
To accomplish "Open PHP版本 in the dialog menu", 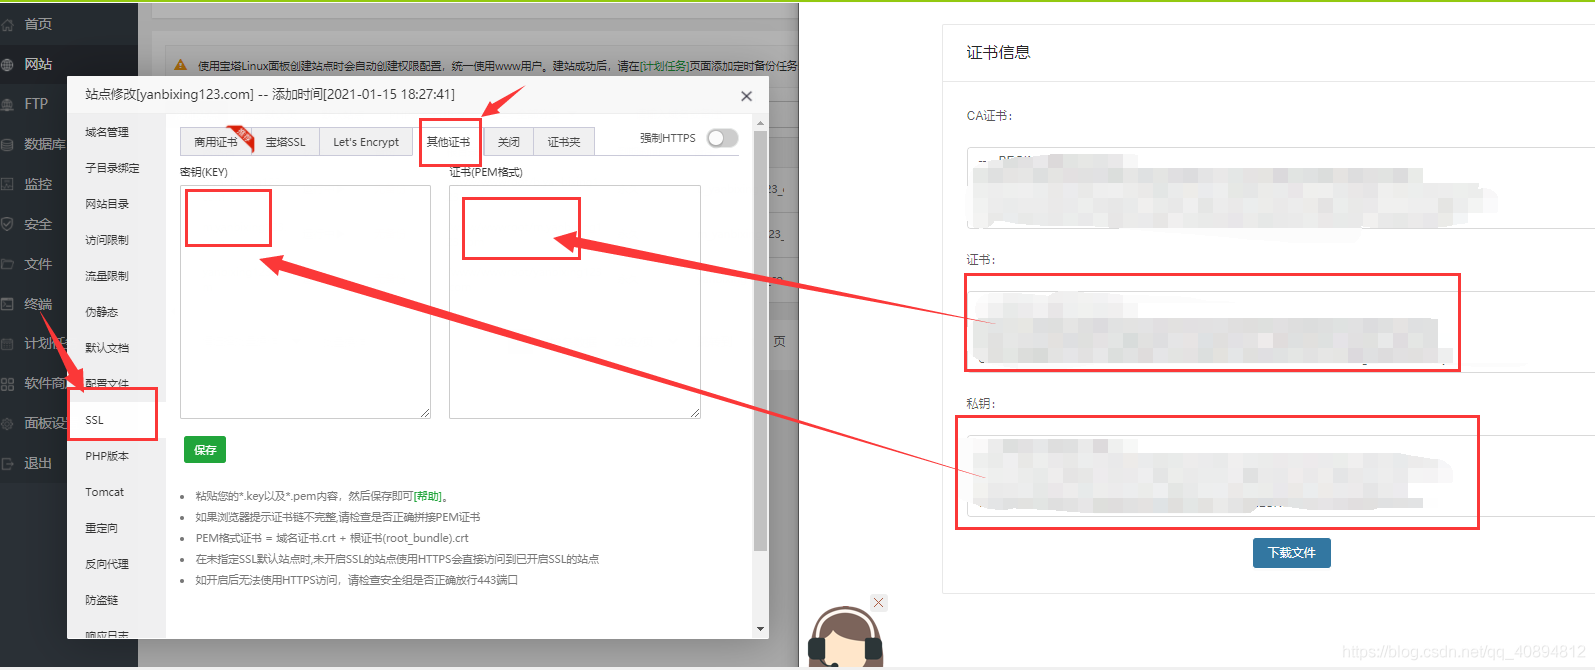I will click(x=107, y=456).
